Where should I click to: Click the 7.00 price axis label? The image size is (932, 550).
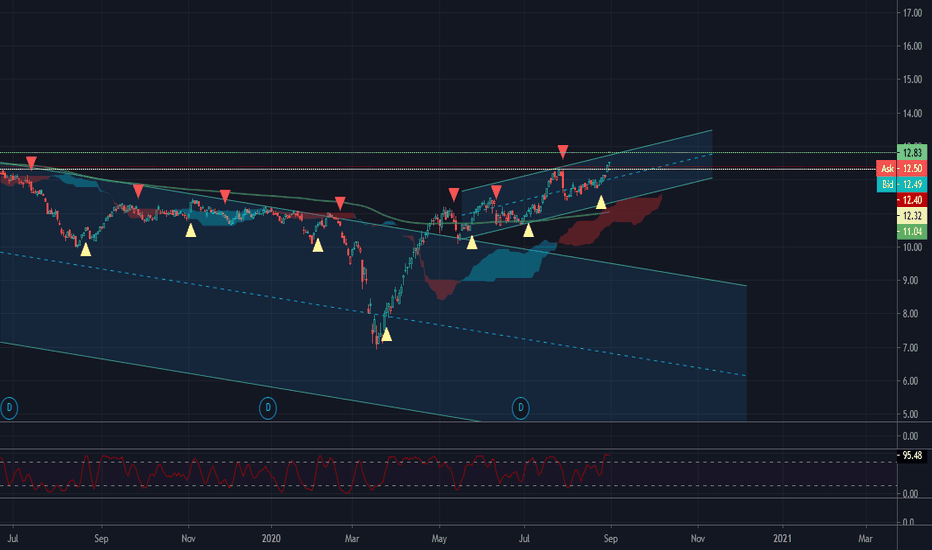tap(910, 347)
